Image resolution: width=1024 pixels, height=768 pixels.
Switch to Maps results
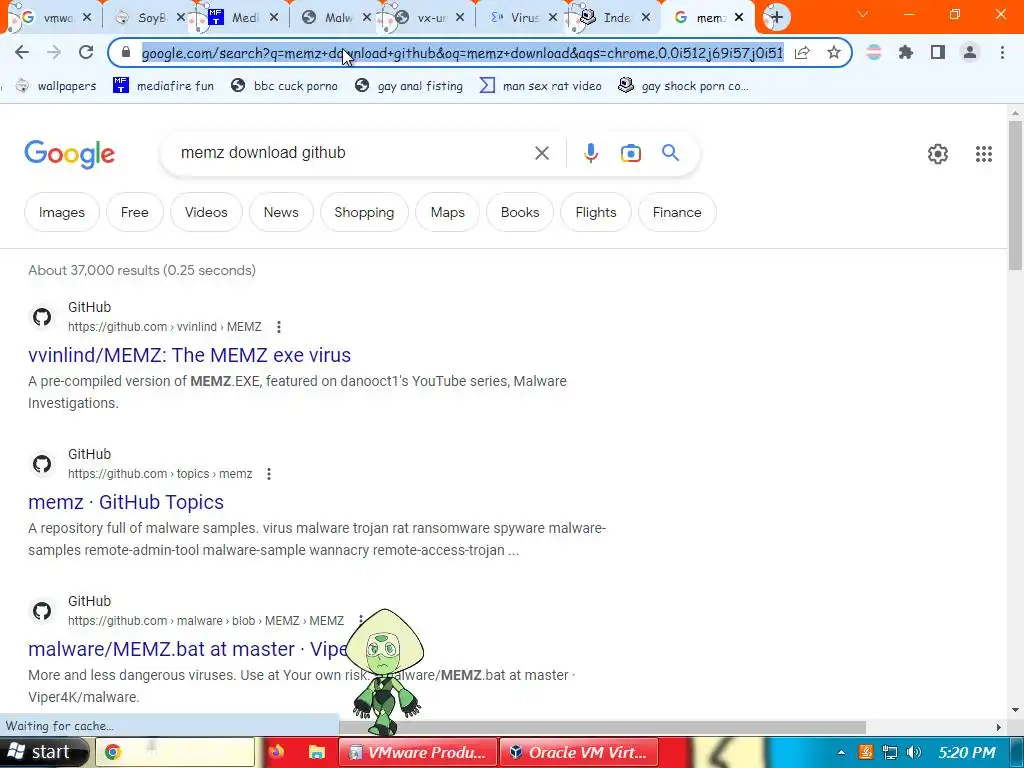point(447,212)
